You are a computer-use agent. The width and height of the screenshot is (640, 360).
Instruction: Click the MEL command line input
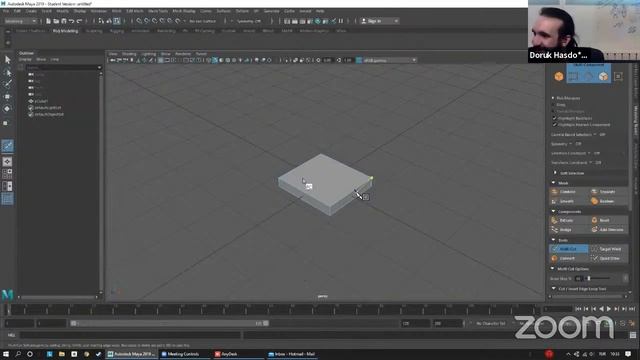coord(131,335)
